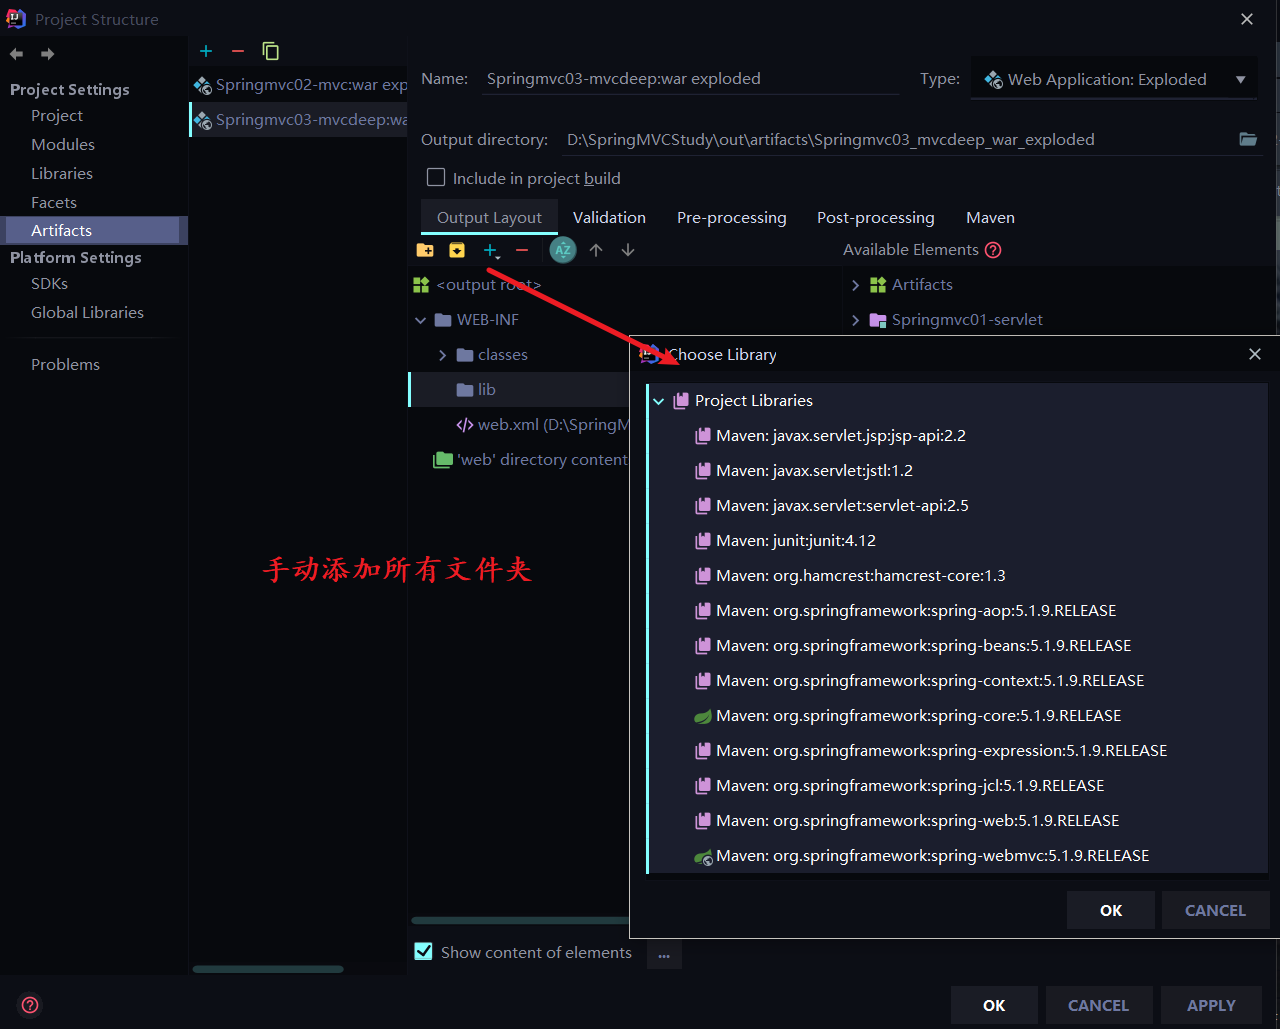Open the artifact Type dropdown
The width and height of the screenshot is (1280, 1029).
point(1114,79)
